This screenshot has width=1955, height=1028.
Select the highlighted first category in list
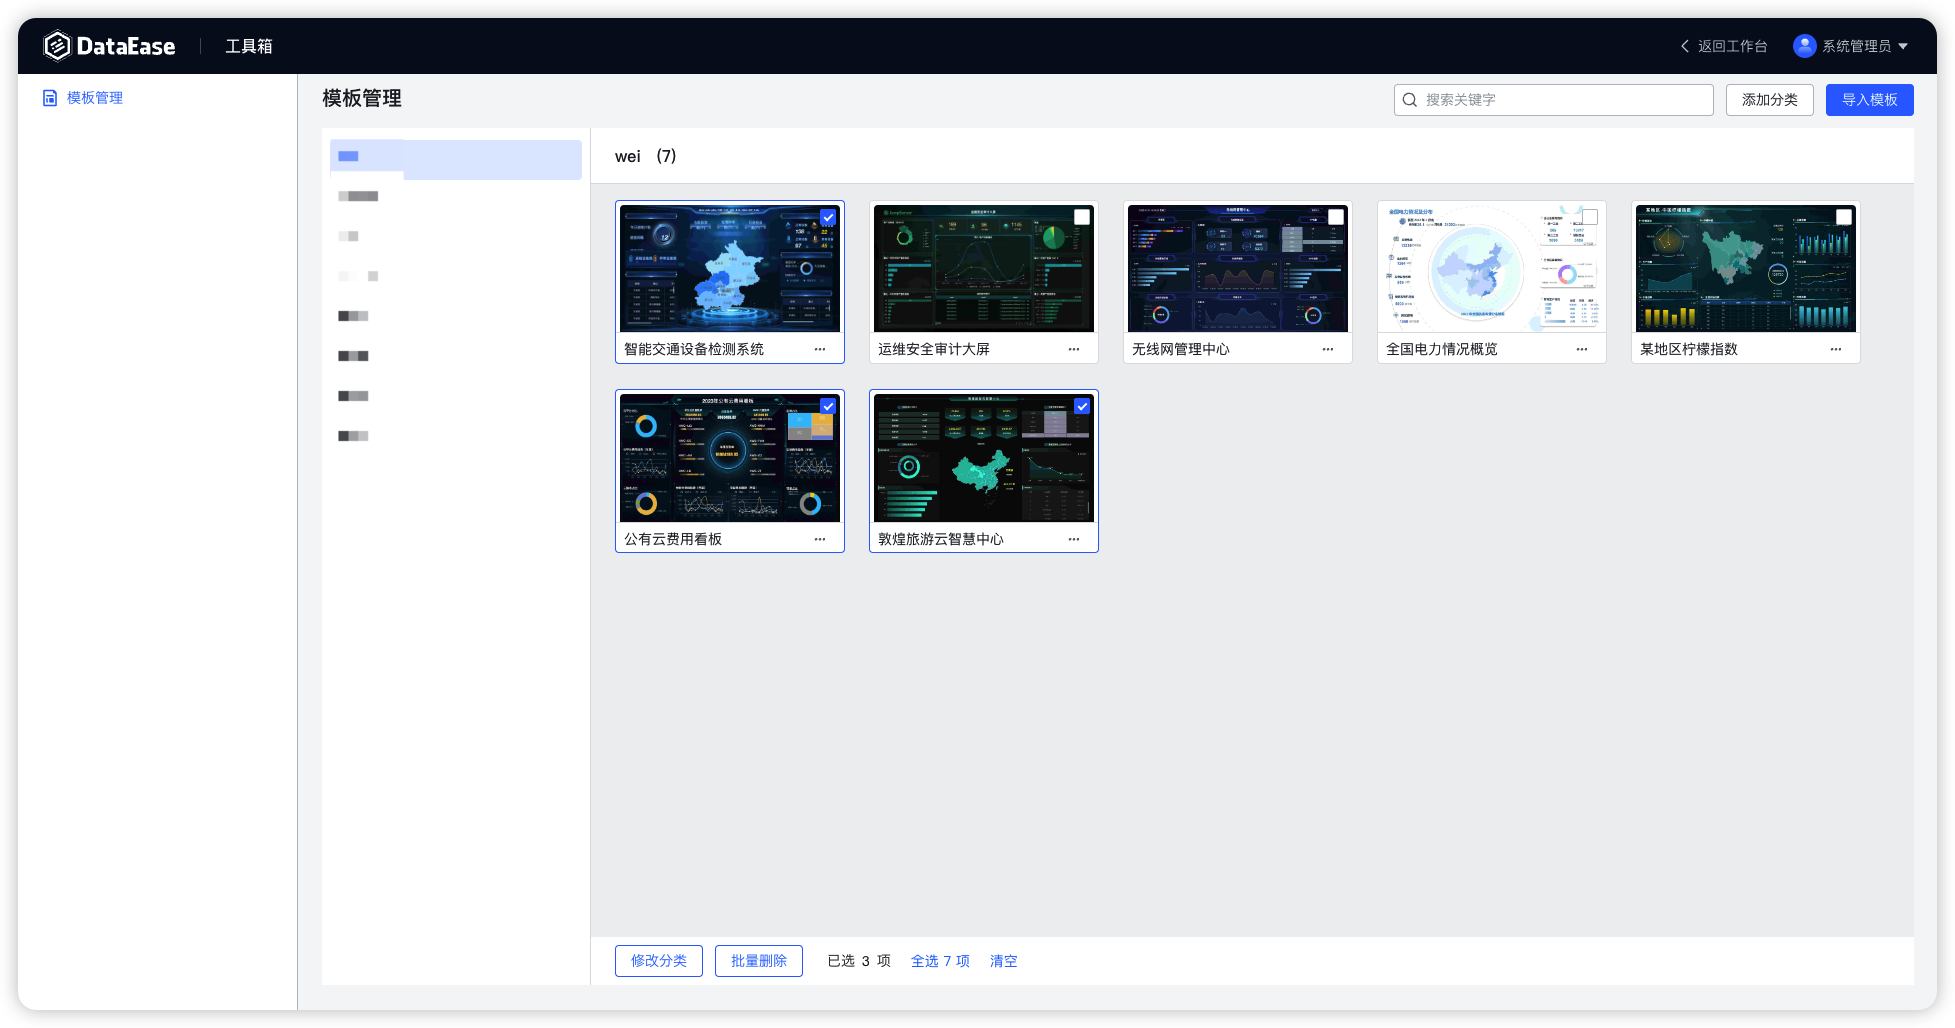tap(456, 159)
